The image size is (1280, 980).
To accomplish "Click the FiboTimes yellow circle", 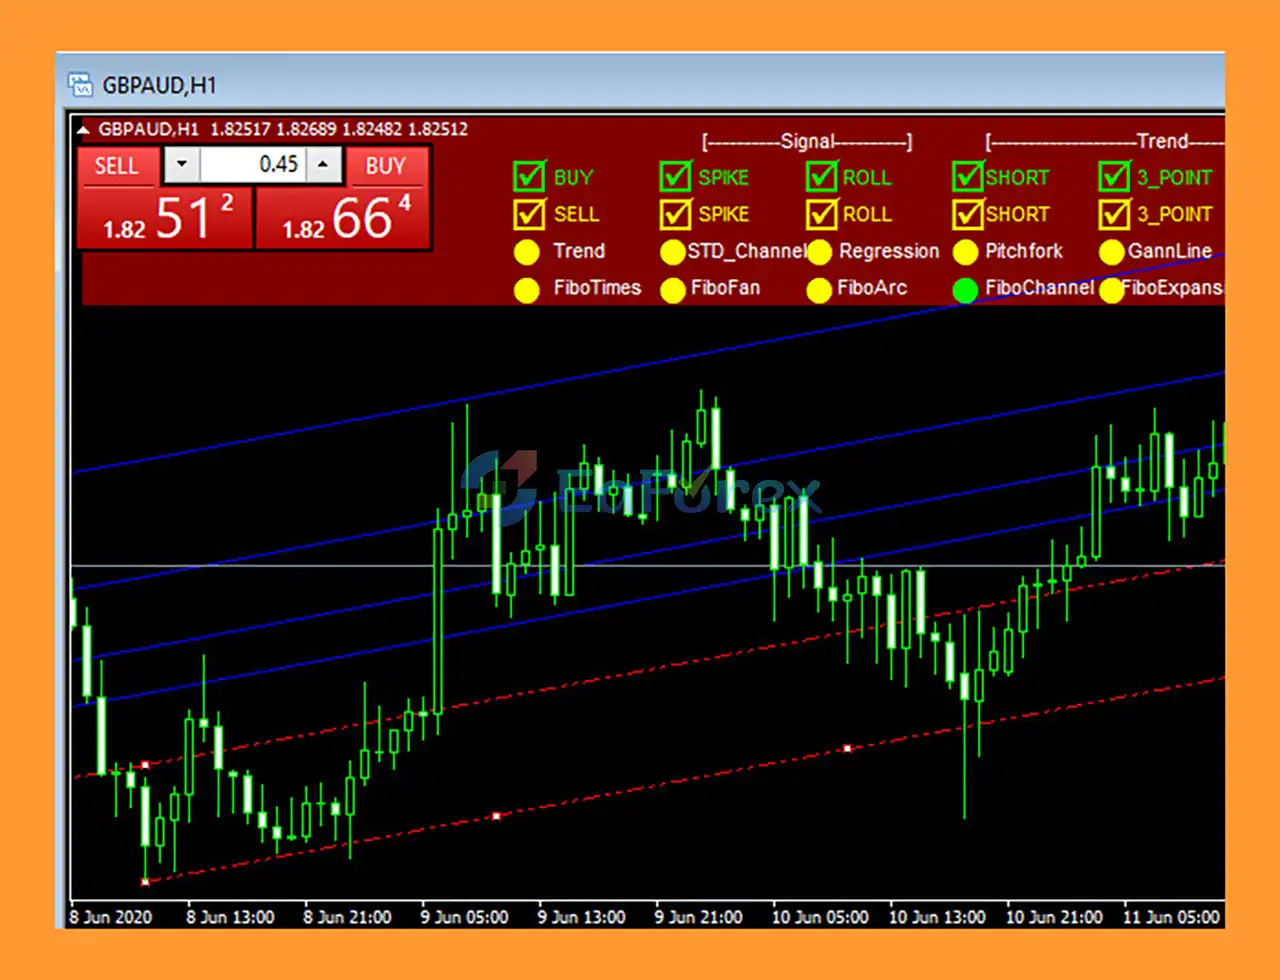I will [x=526, y=289].
